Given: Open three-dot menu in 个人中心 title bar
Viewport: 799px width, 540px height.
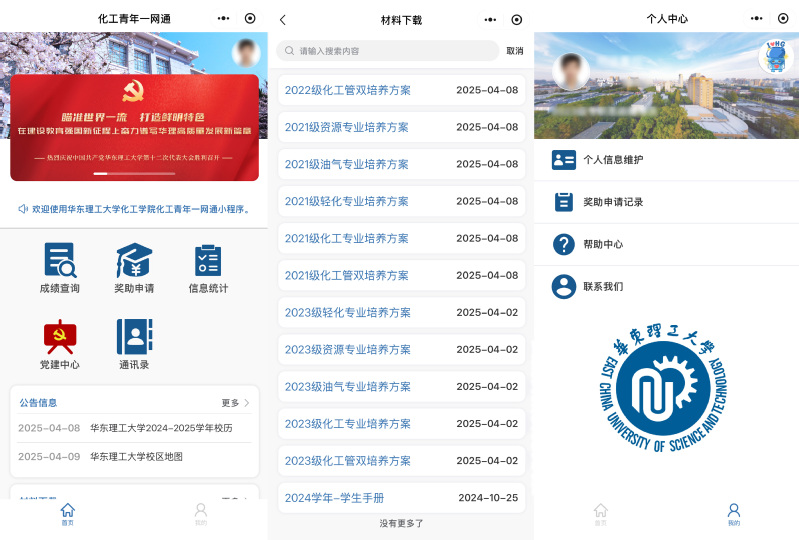Looking at the screenshot, I should (x=756, y=19).
